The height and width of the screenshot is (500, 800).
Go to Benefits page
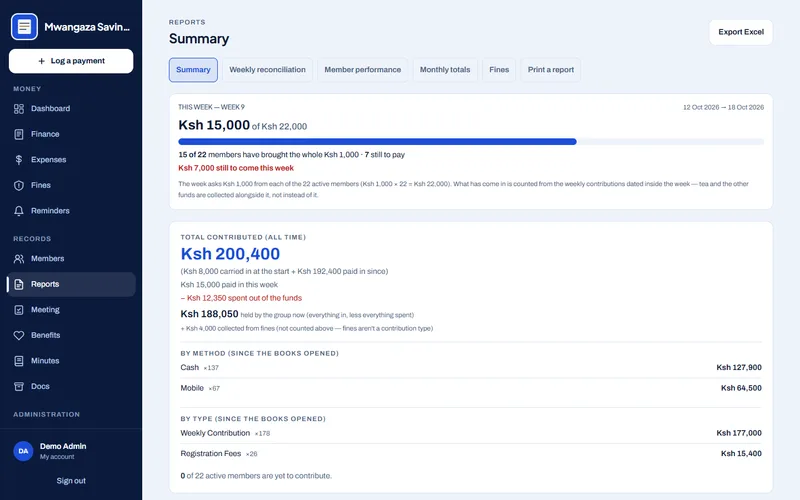pos(71,335)
